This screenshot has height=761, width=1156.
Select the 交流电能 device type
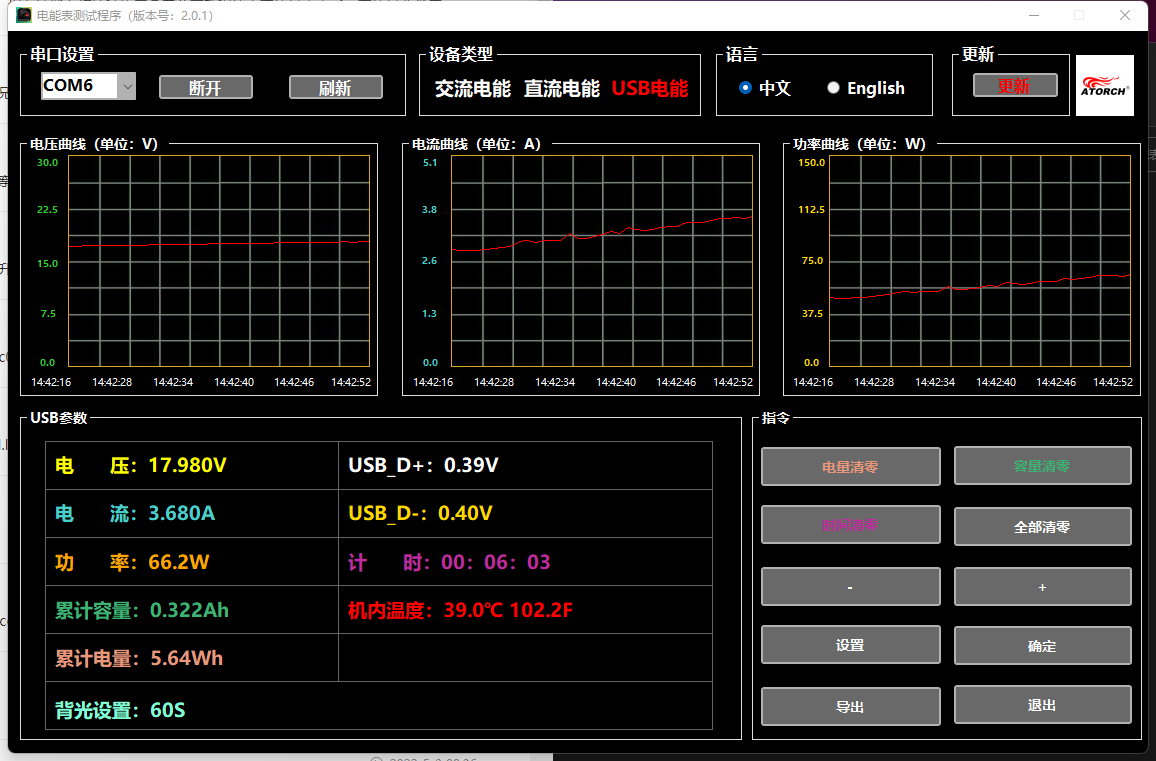point(473,88)
